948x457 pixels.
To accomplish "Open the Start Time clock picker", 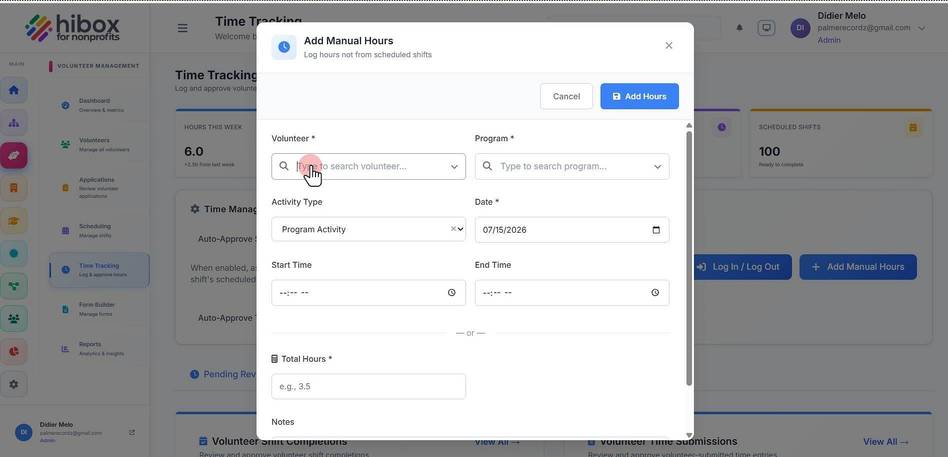I will 452,293.
